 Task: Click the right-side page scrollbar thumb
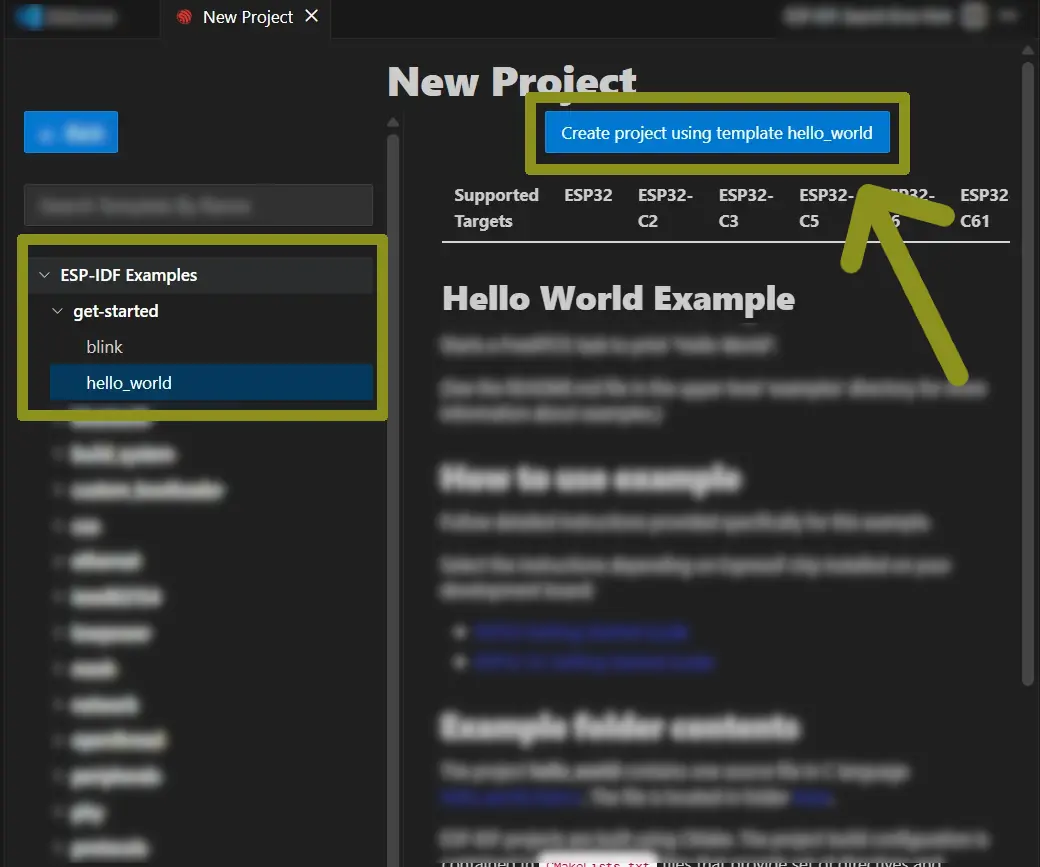point(1027,370)
